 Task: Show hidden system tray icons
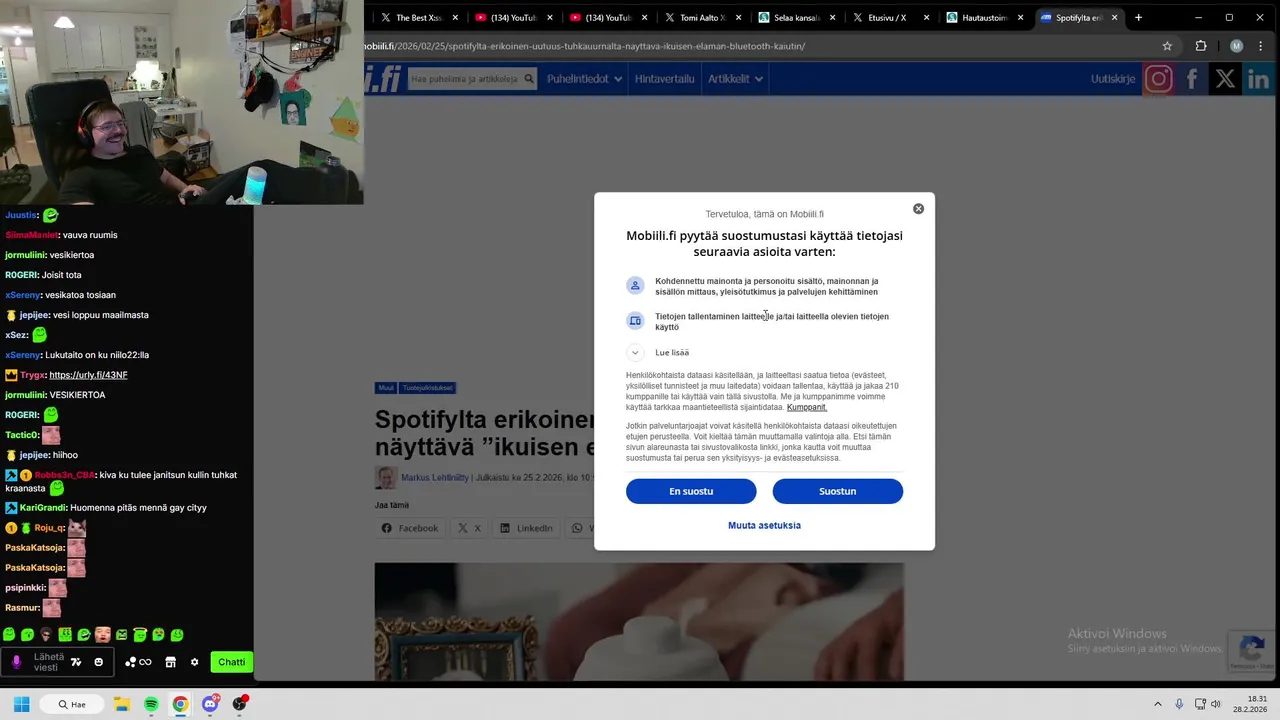pyautogui.click(x=1158, y=704)
